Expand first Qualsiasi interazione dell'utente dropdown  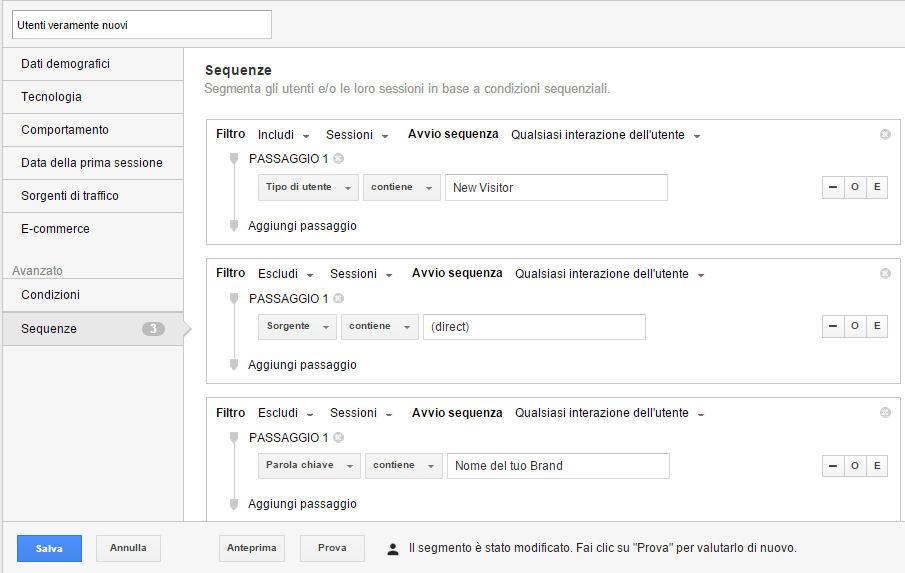pos(605,135)
